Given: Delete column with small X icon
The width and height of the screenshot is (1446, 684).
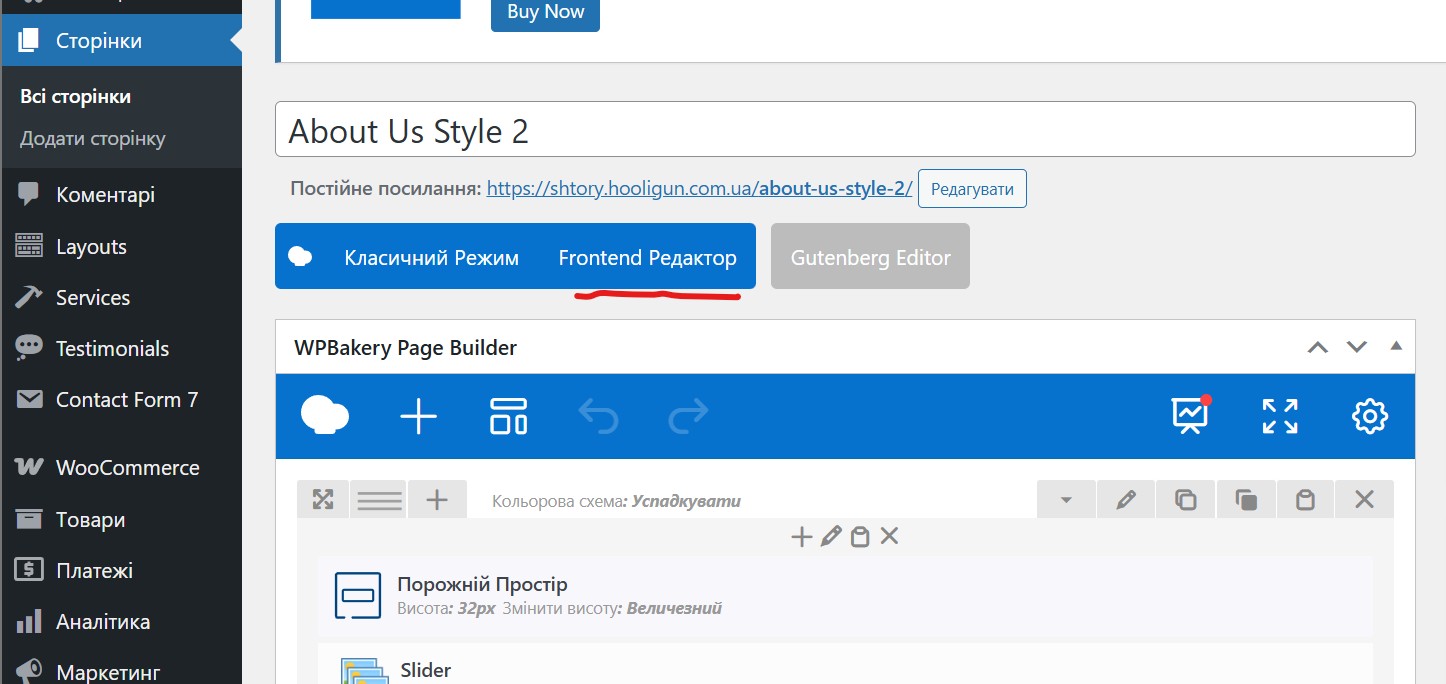Looking at the screenshot, I should [x=889, y=537].
